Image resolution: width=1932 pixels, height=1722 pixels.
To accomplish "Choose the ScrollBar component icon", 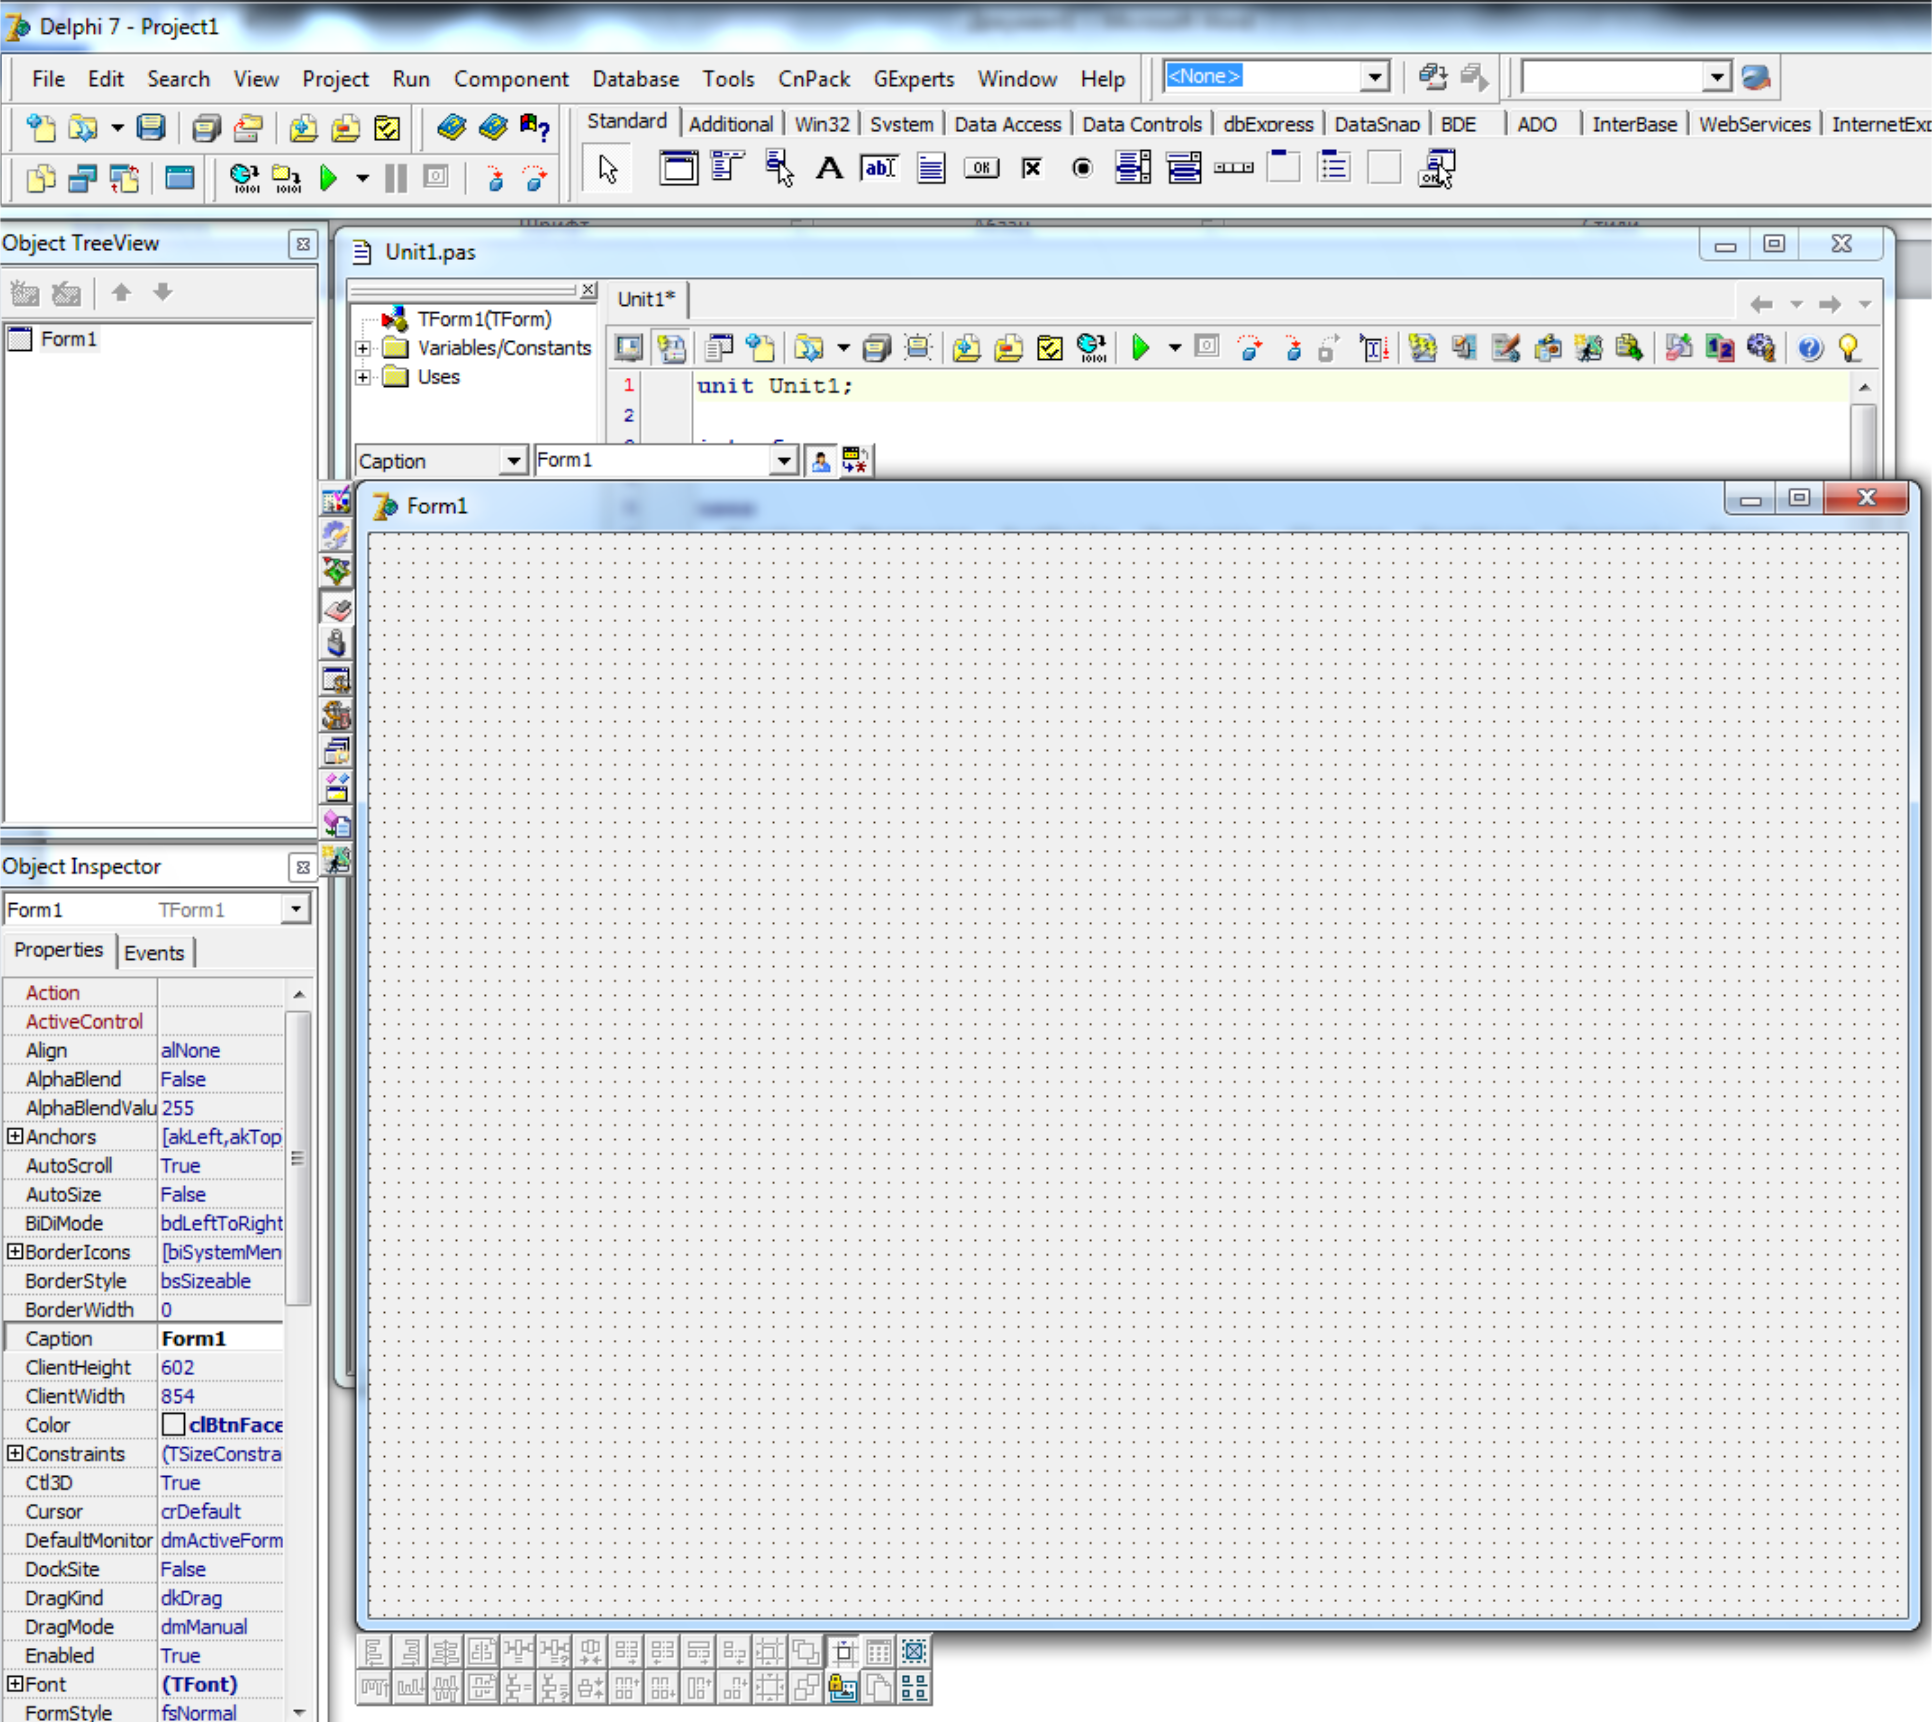I will pos(1234,168).
